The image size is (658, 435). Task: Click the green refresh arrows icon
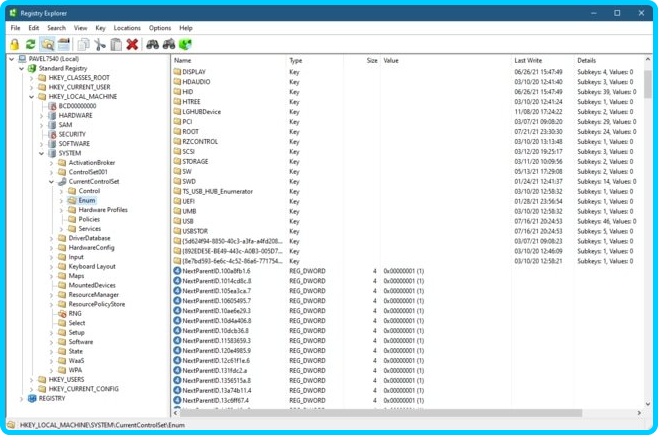pos(31,44)
